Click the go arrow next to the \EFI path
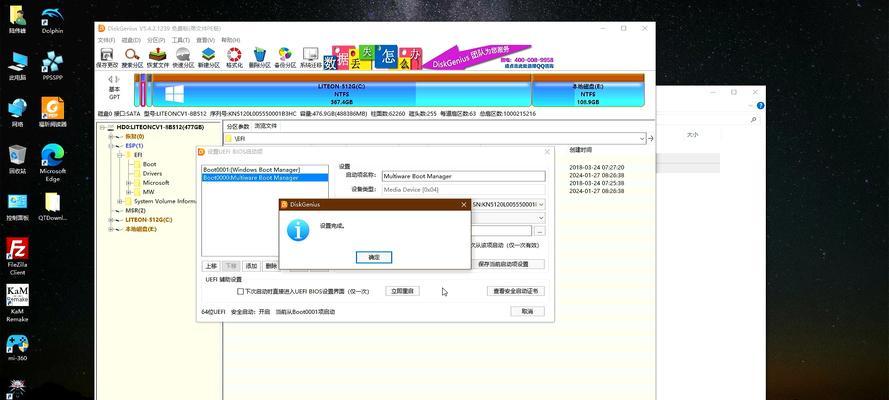Image resolution: width=889 pixels, height=400 pixels. coord(650,138)
